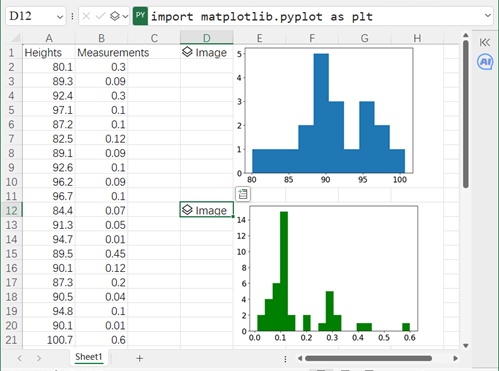
Task: Select the blue Heights histogram image
Action: coord(325,115)
